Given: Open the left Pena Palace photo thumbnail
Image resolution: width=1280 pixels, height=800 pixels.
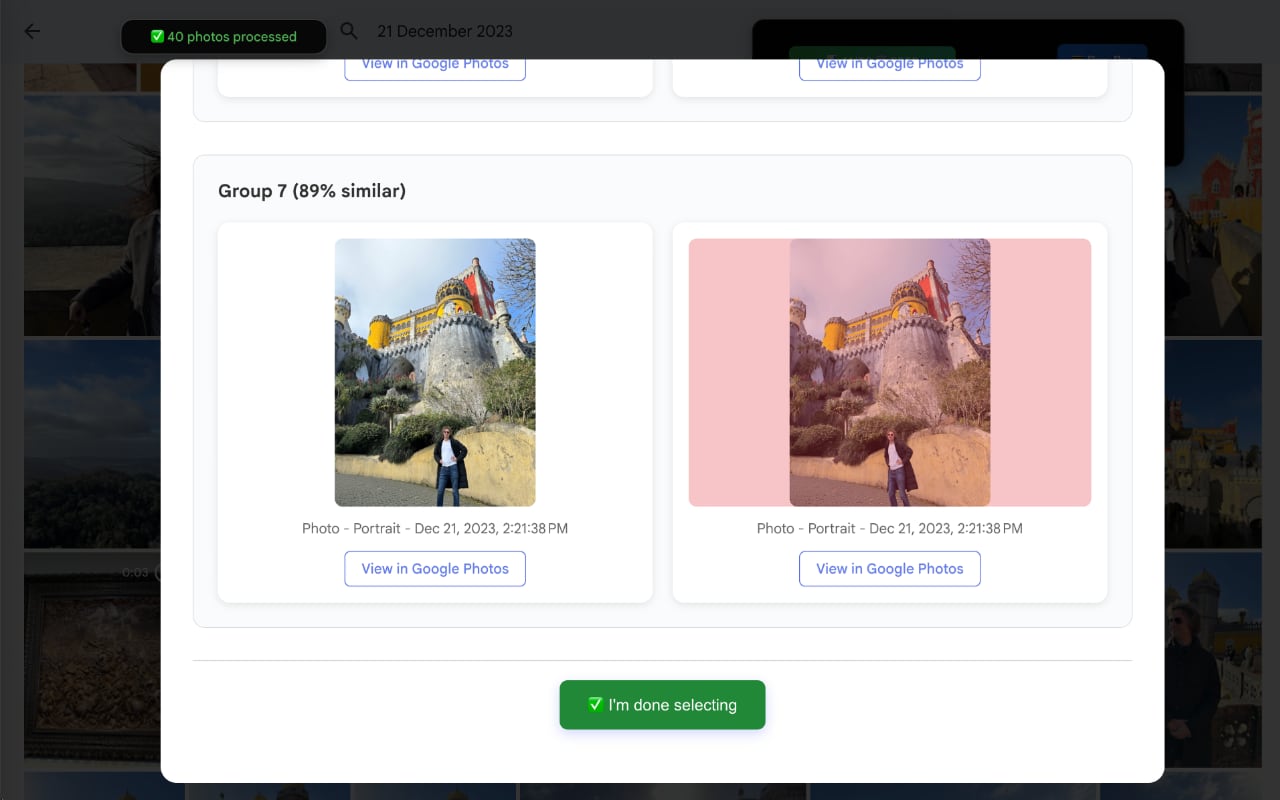Looking at the screenshot, I should point(434,373).
